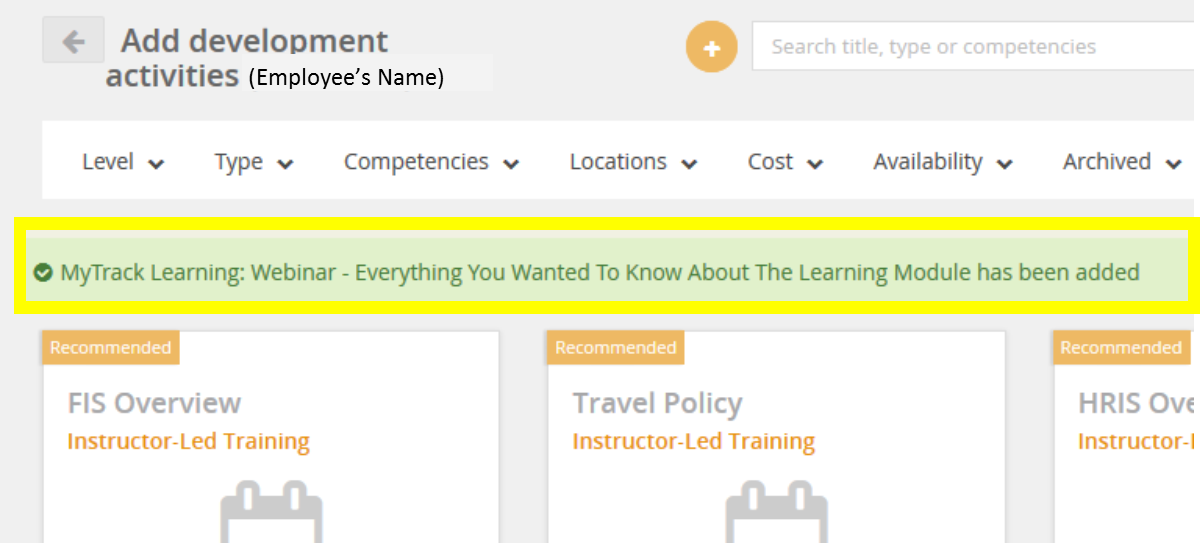Click the back arrow button

click(x=73, y=42)
